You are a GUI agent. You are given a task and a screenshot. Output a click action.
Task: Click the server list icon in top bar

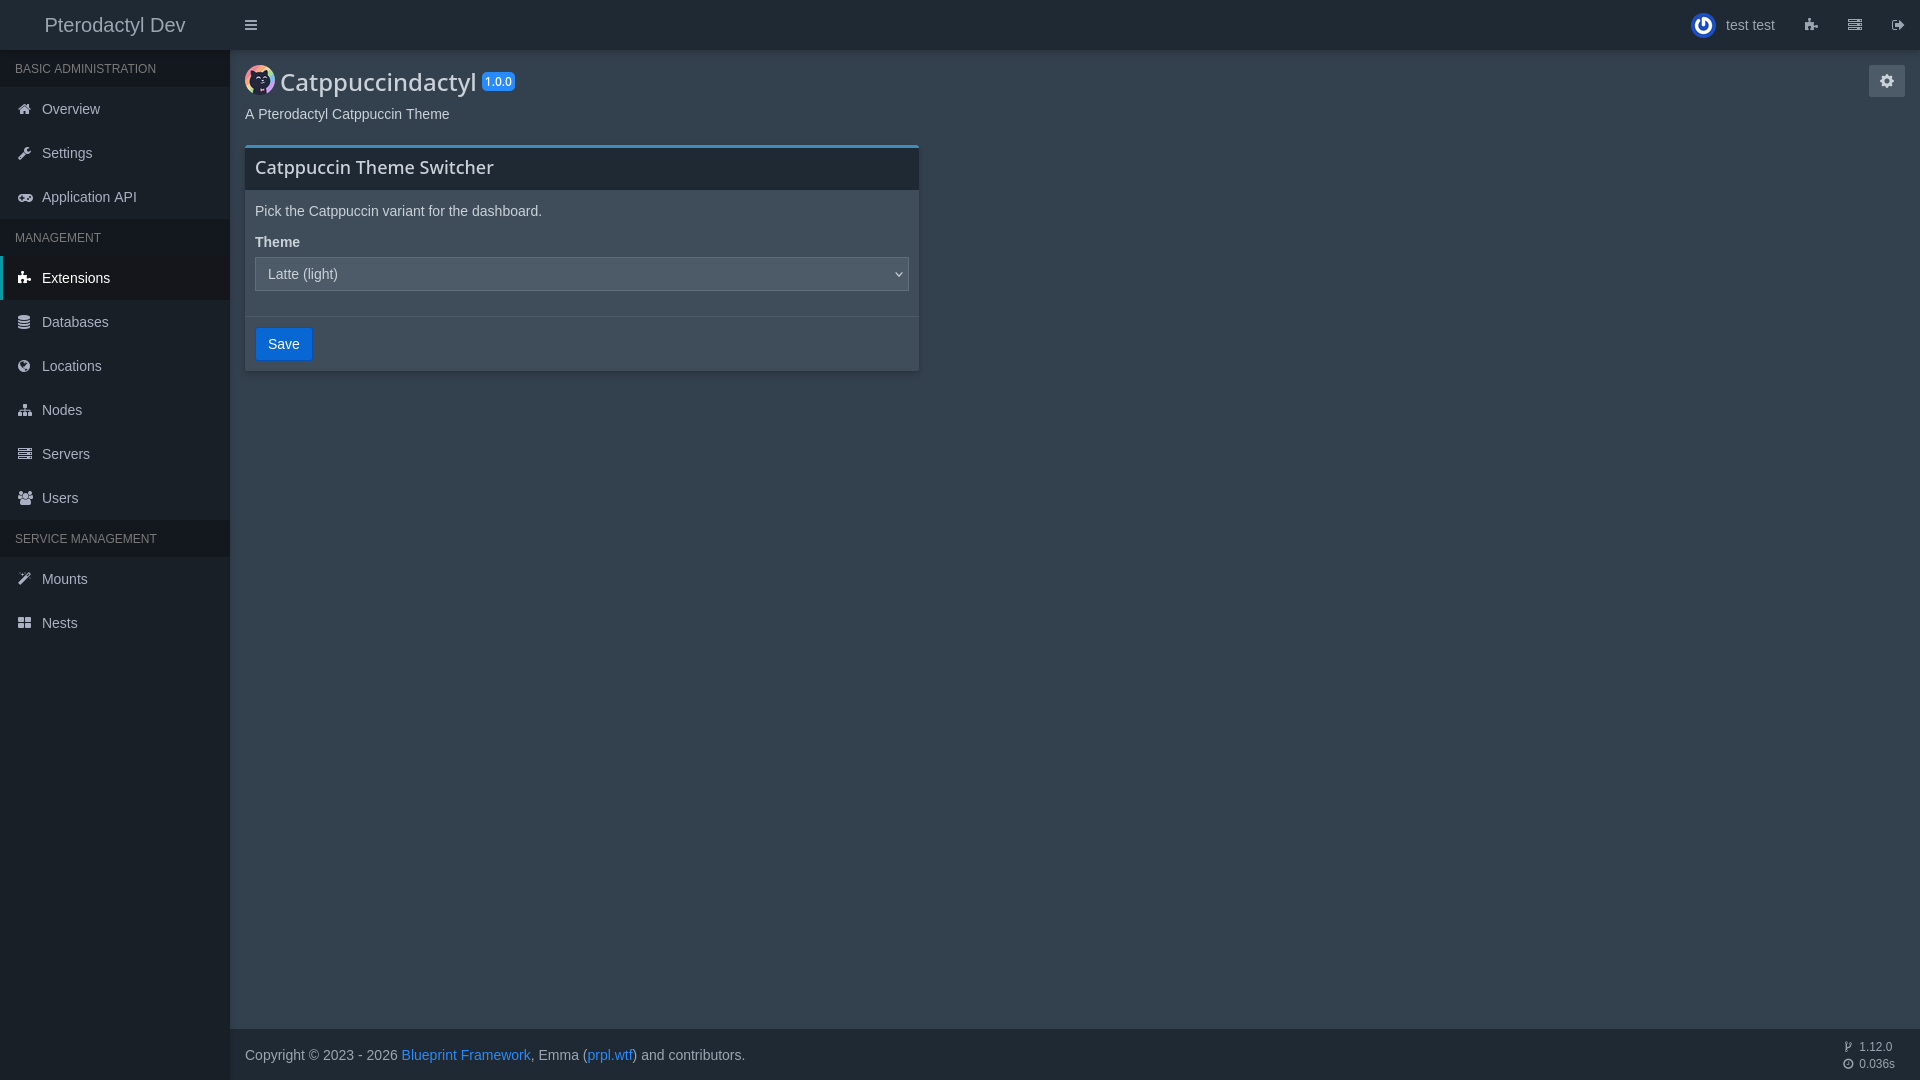tap(1855, 25)
